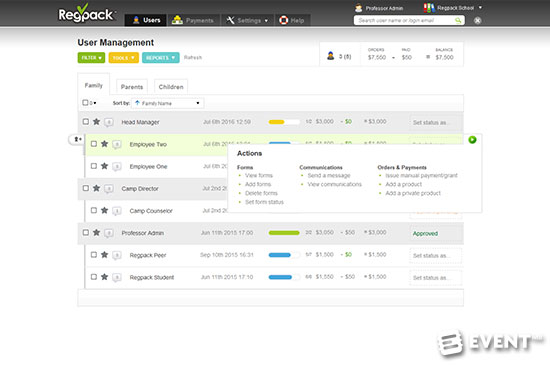This screenshot has width=550, height=365.
Task: Click the user count person icon
Action: coord(330,55)
